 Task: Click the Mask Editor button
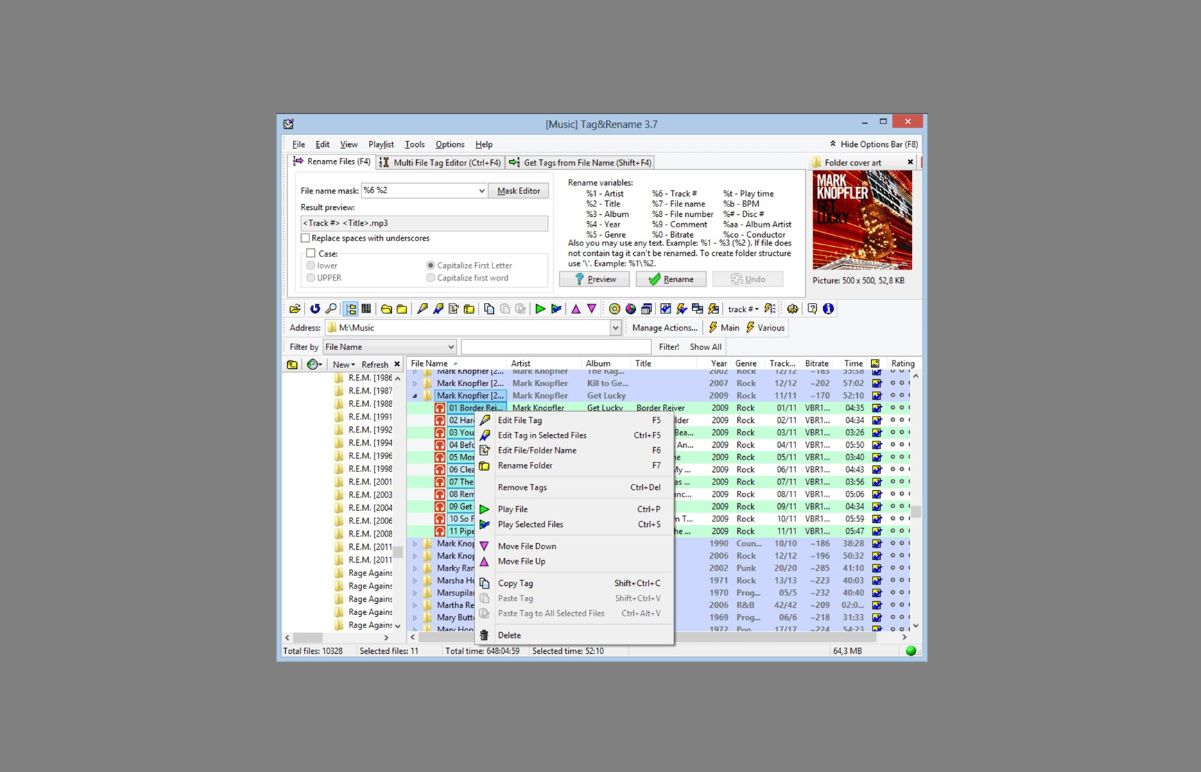click(x=518, y=191)
